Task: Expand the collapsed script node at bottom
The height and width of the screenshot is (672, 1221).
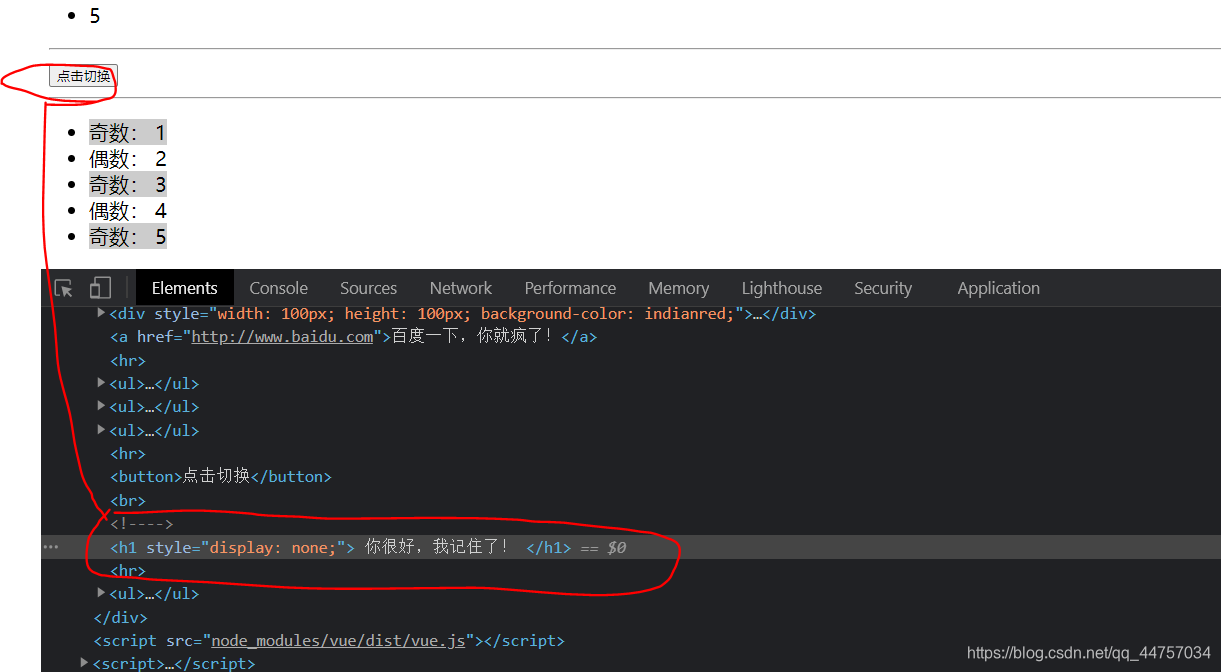Action: coord(85,663)
